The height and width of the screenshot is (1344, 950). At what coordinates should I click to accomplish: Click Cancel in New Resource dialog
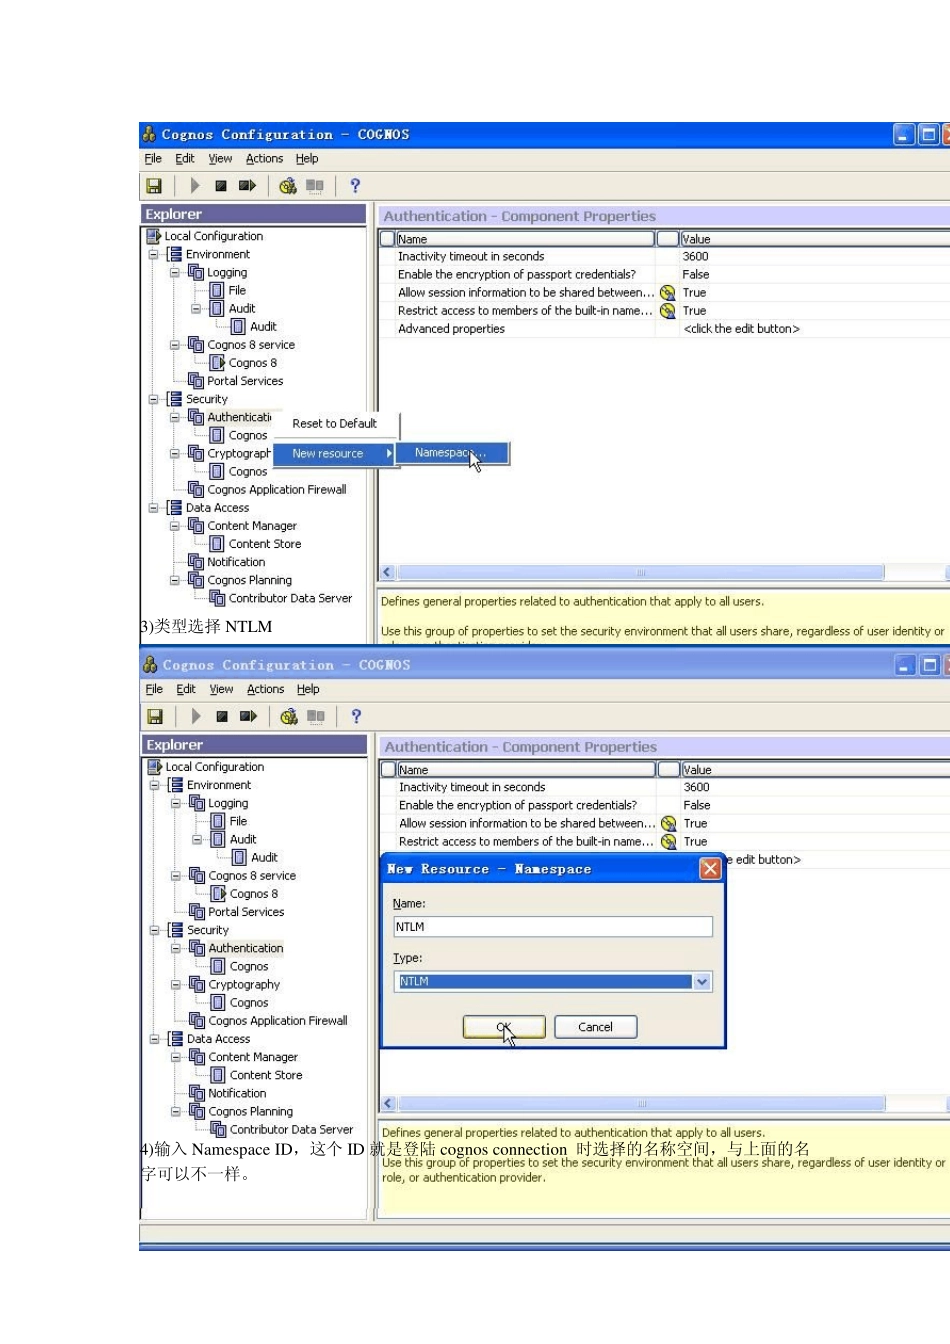(595, 1027)
